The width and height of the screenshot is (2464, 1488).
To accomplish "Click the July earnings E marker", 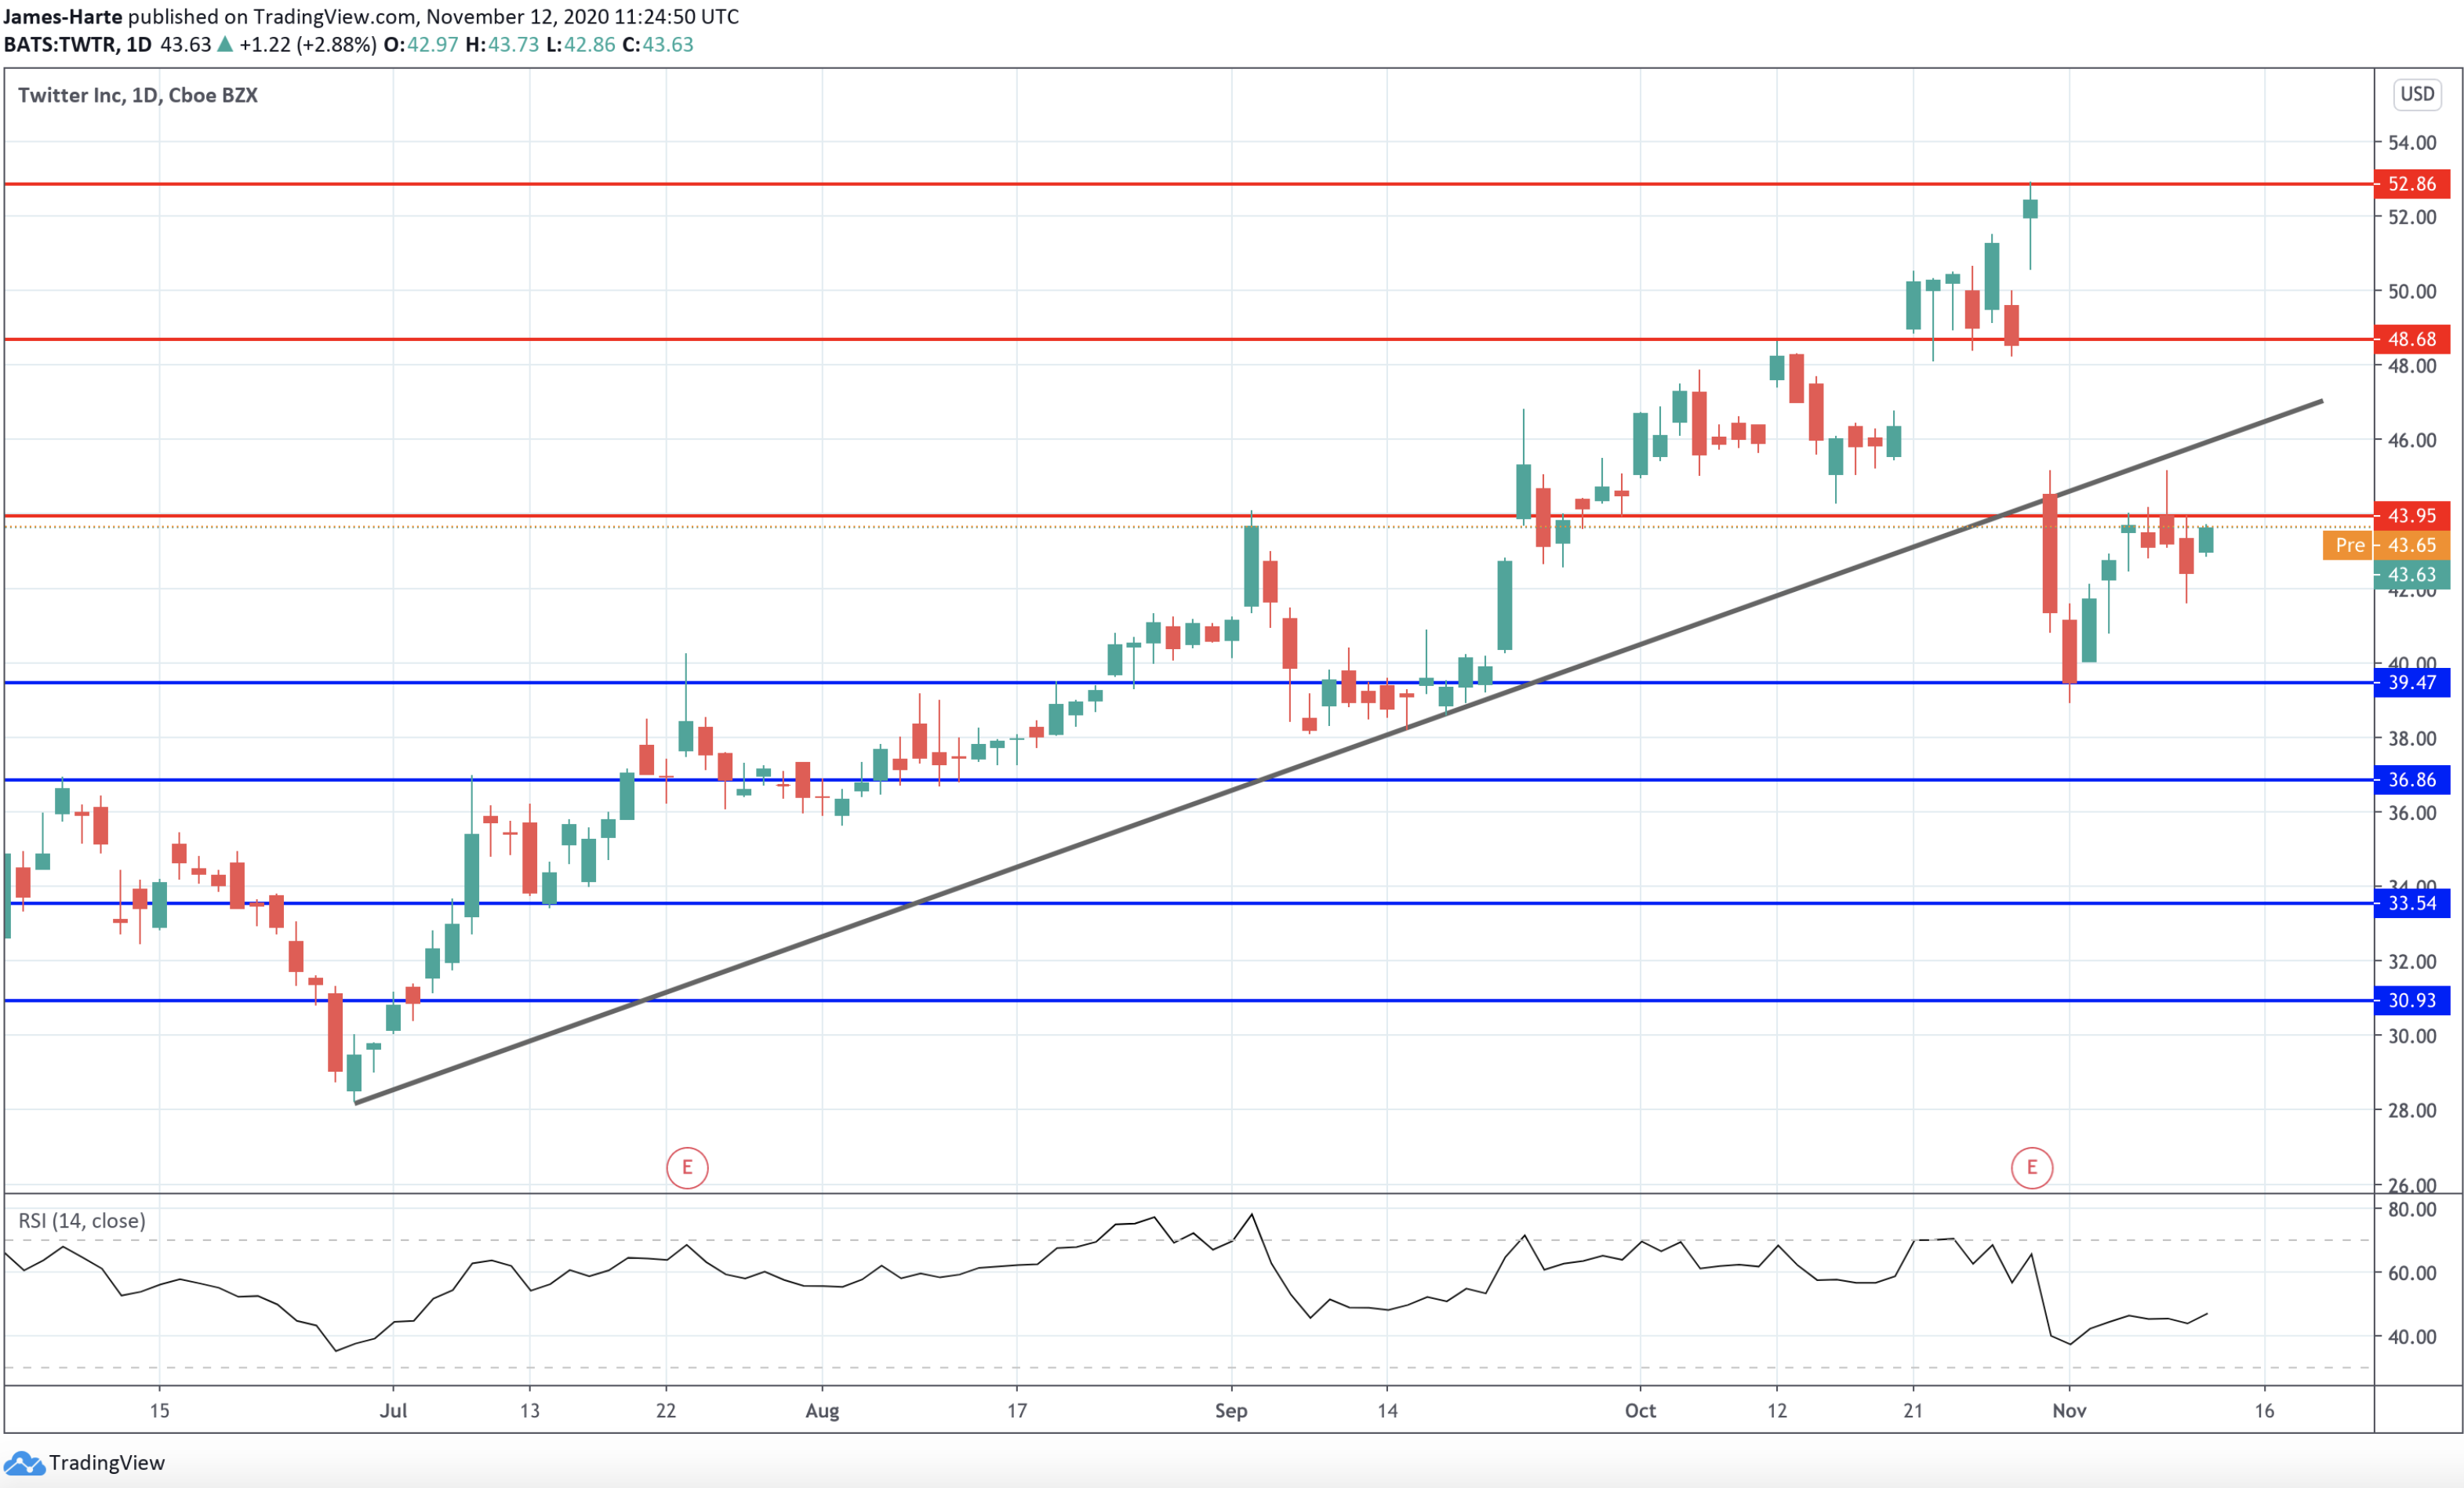I will tap(687, 1167).
